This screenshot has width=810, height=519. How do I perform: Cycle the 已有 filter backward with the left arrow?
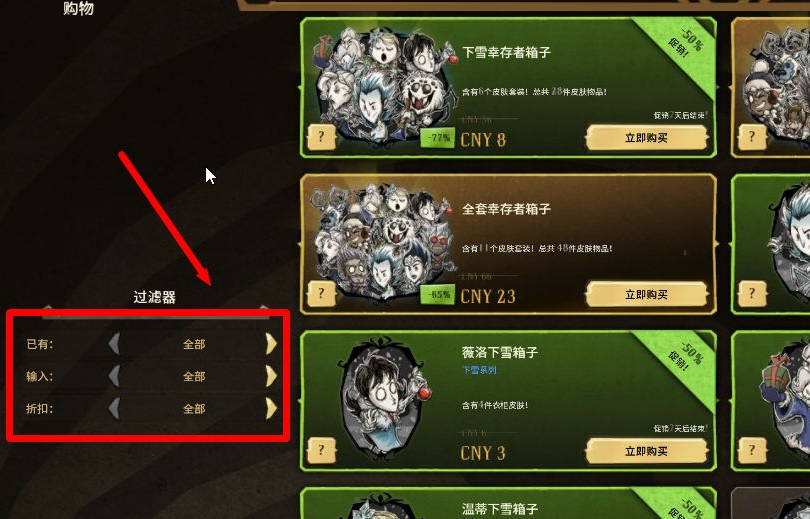114,344
